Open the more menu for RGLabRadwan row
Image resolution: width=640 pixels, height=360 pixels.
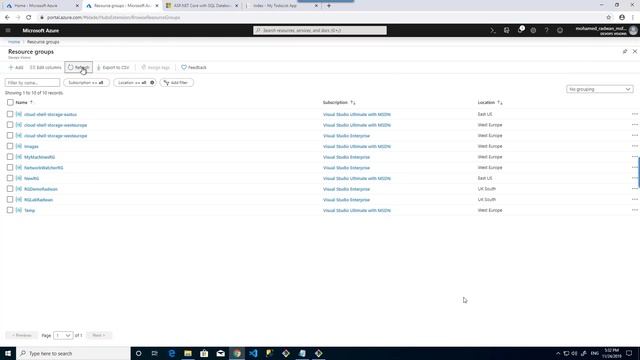tap(634, 200)
